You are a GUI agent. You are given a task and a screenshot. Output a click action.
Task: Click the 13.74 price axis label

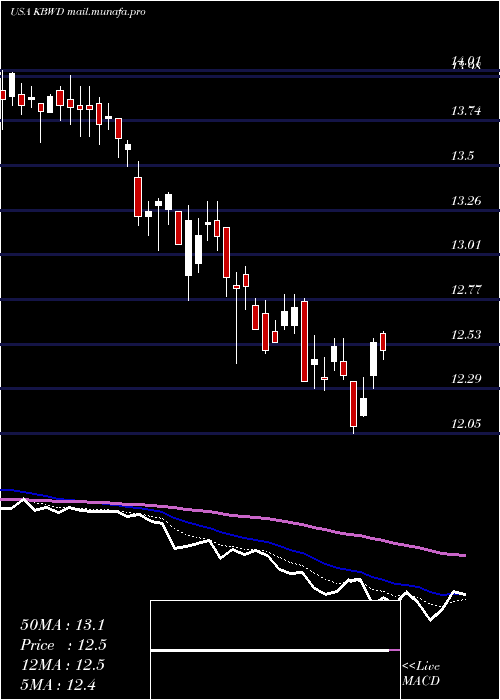pyautogui.click(x=466, y=111)
